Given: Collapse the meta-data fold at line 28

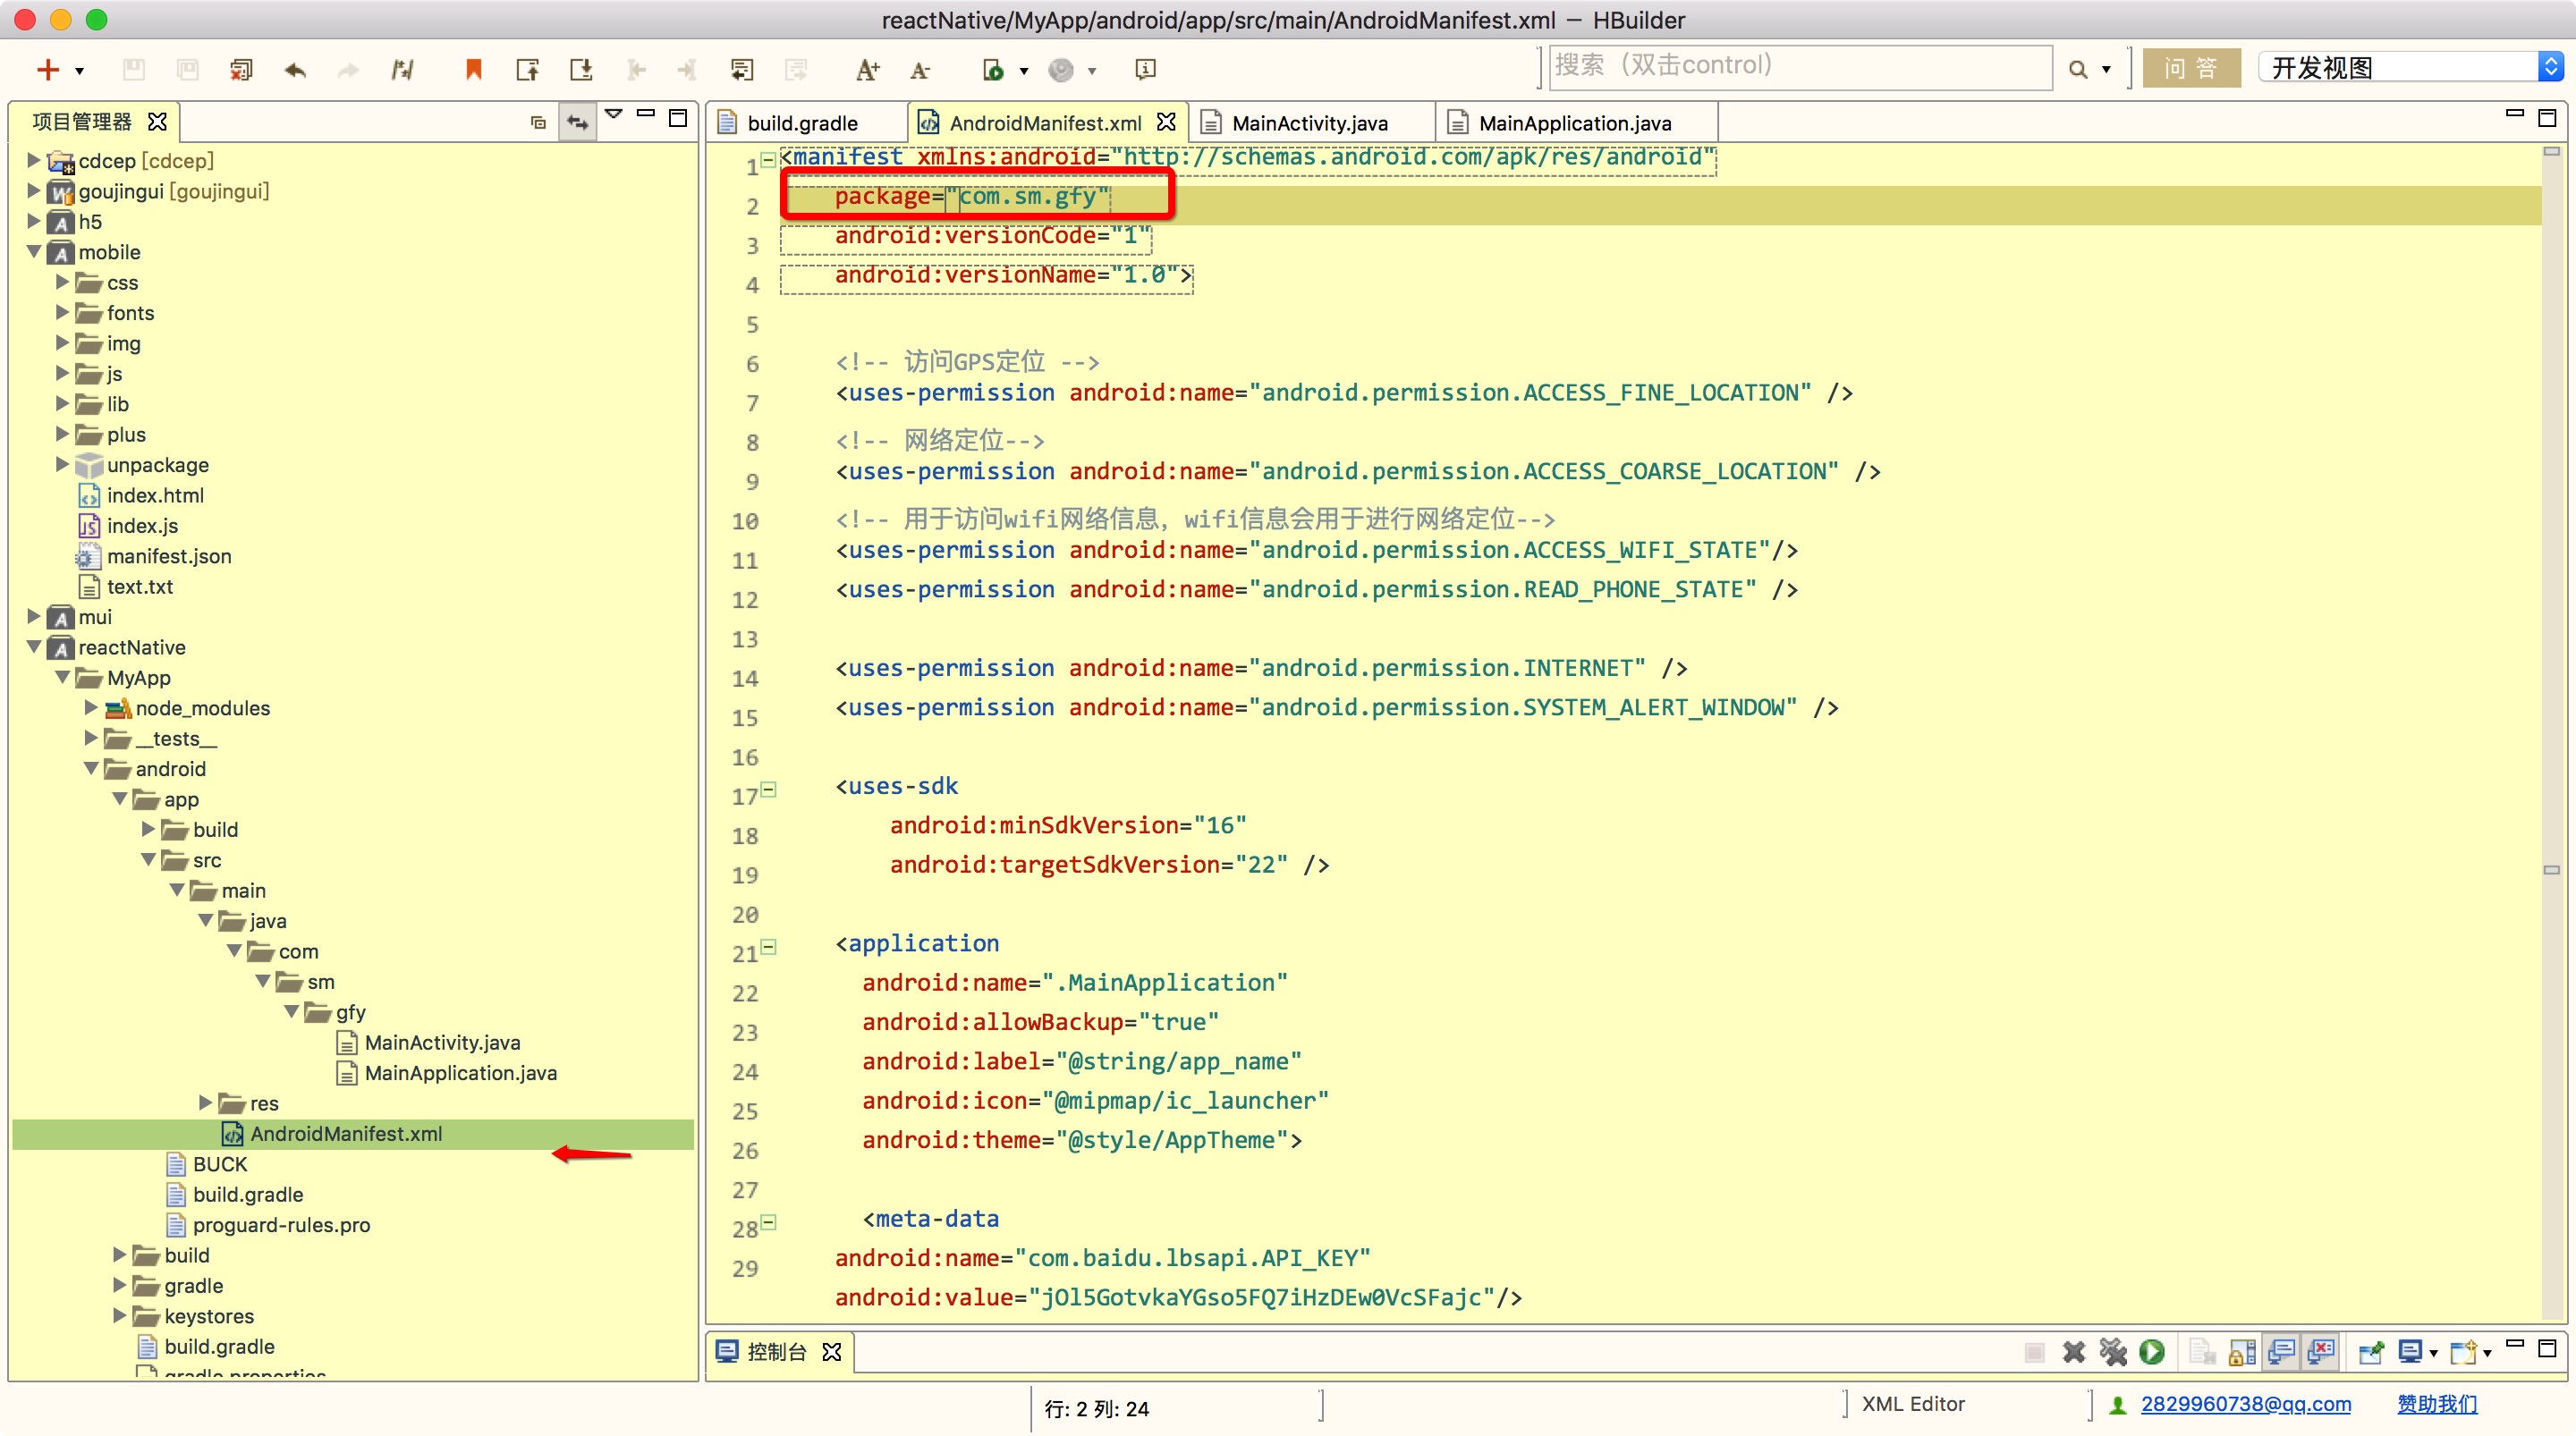Looking at the screenshot, I should pos(768,1222).
